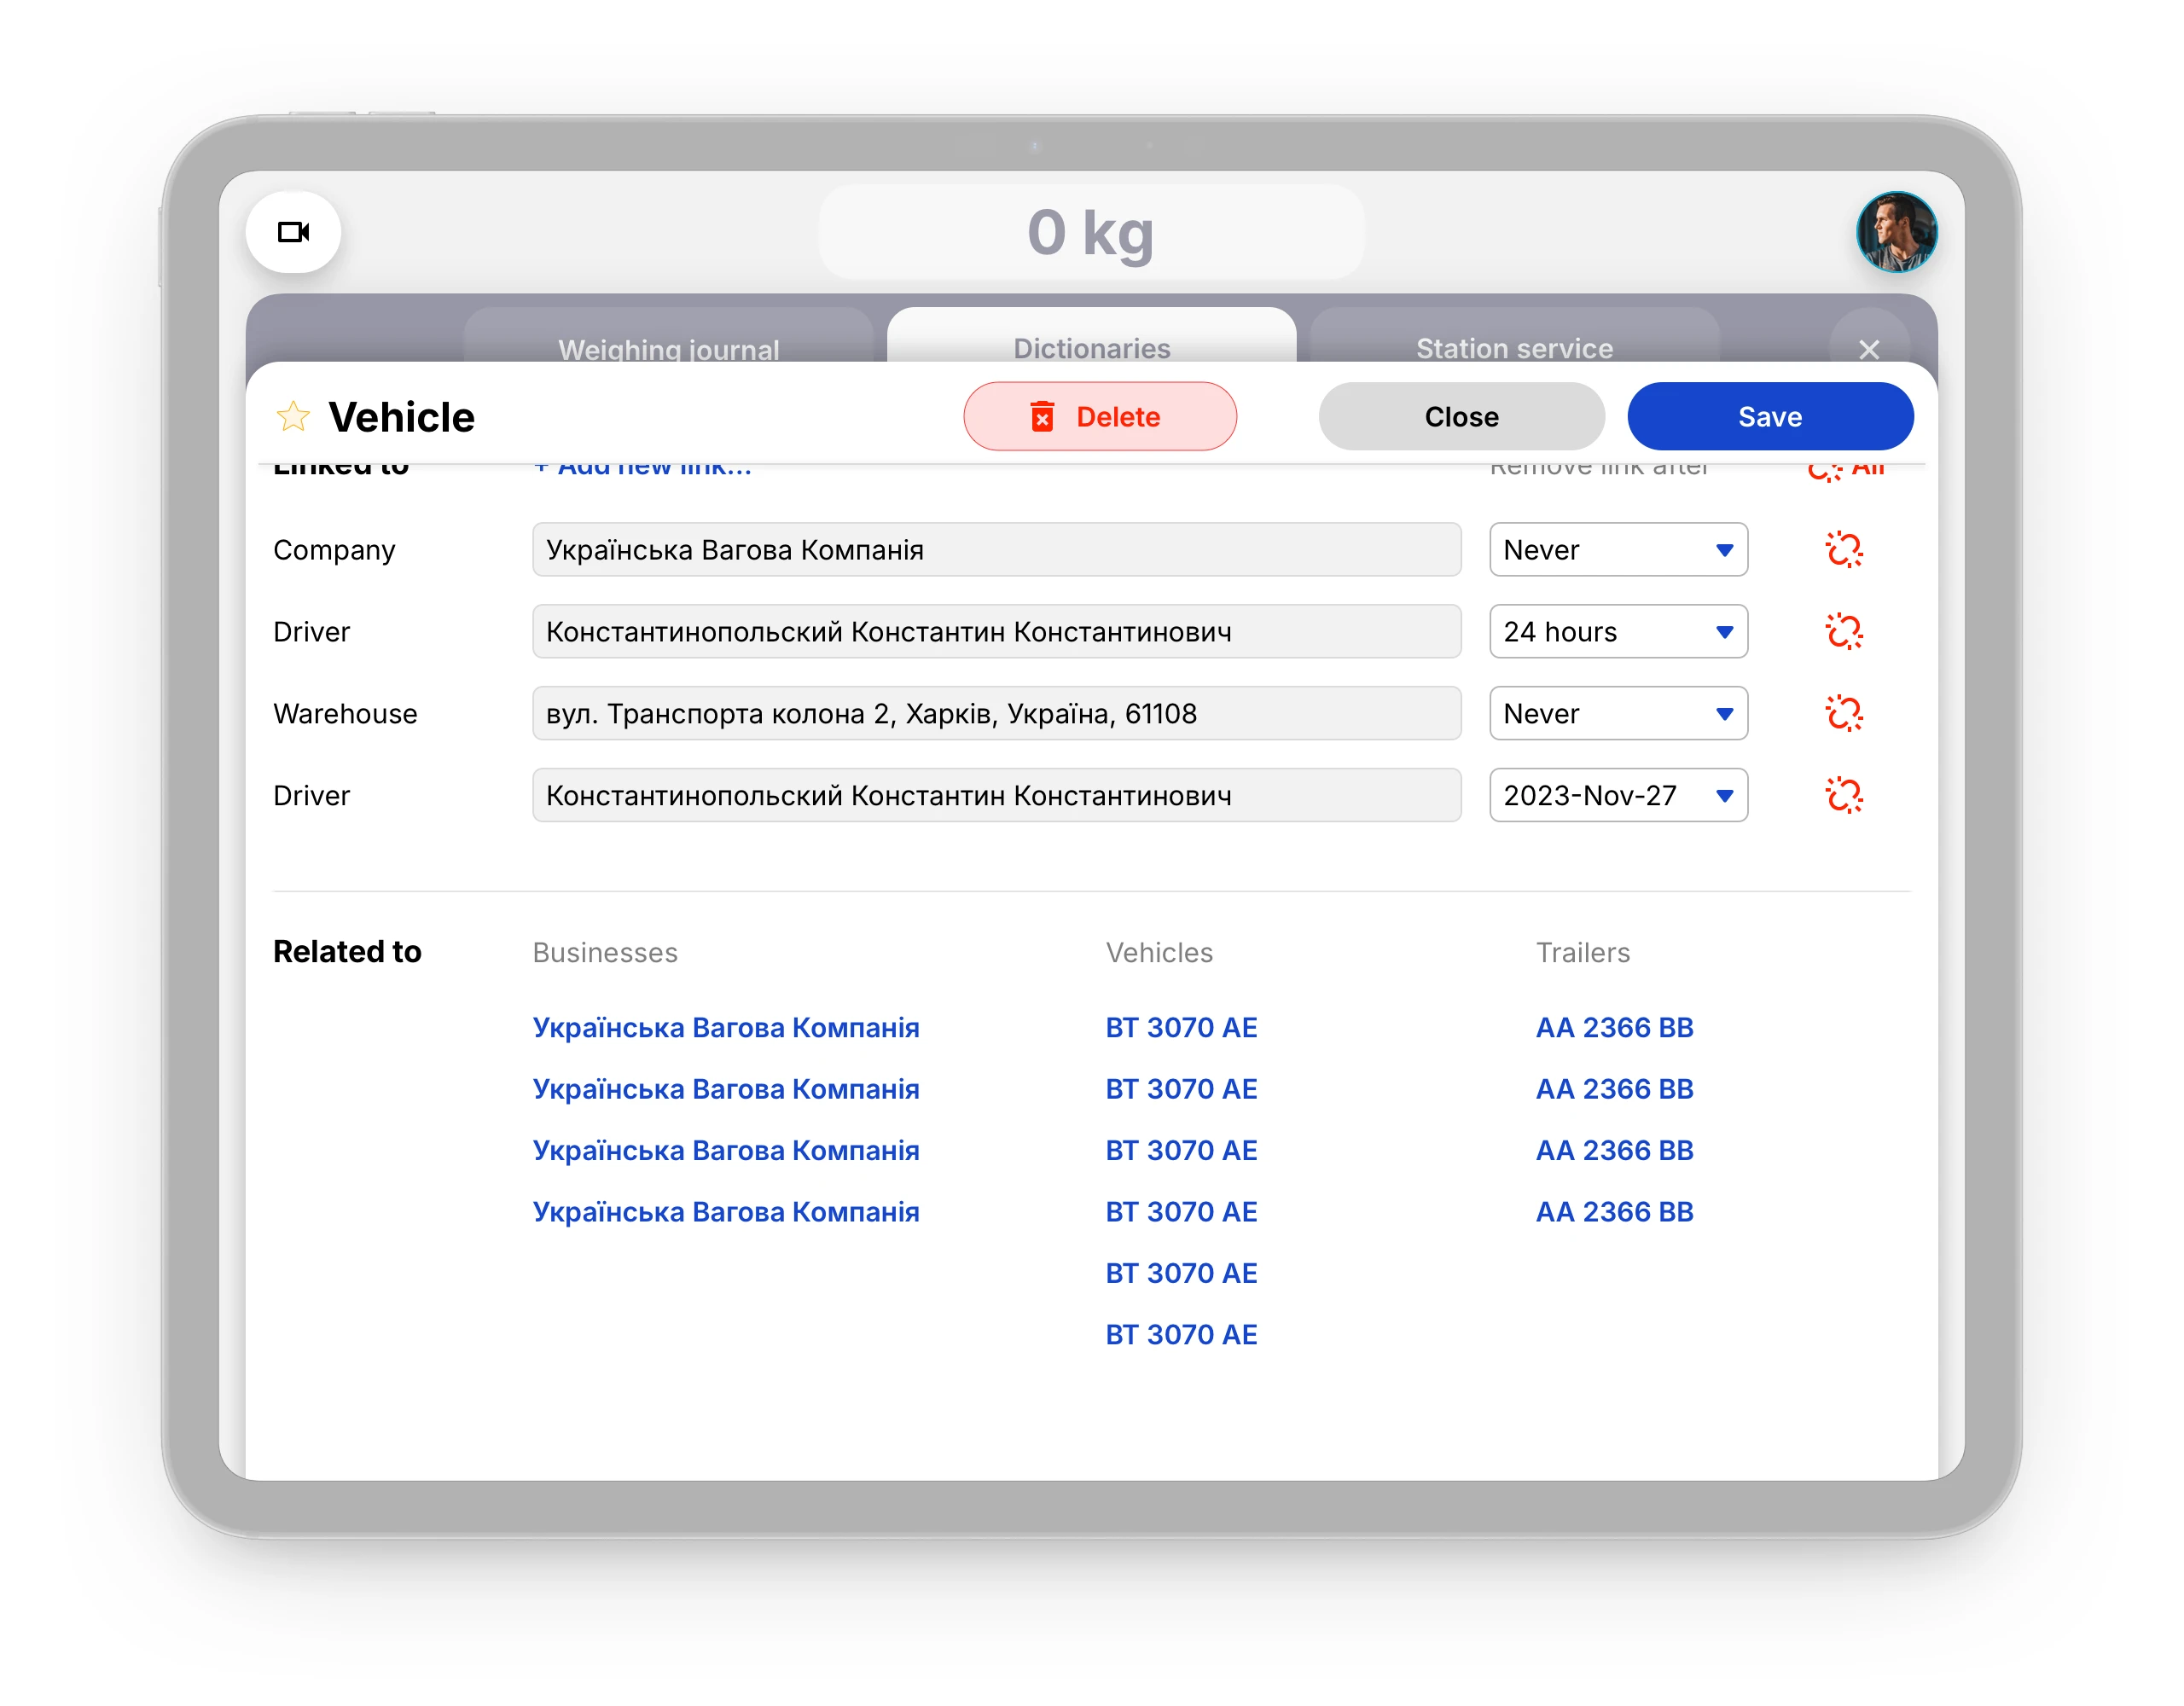2184x1706 pixels.
Task: Toggle the favorite star next to Vehicle
Action: pos(293,416)
